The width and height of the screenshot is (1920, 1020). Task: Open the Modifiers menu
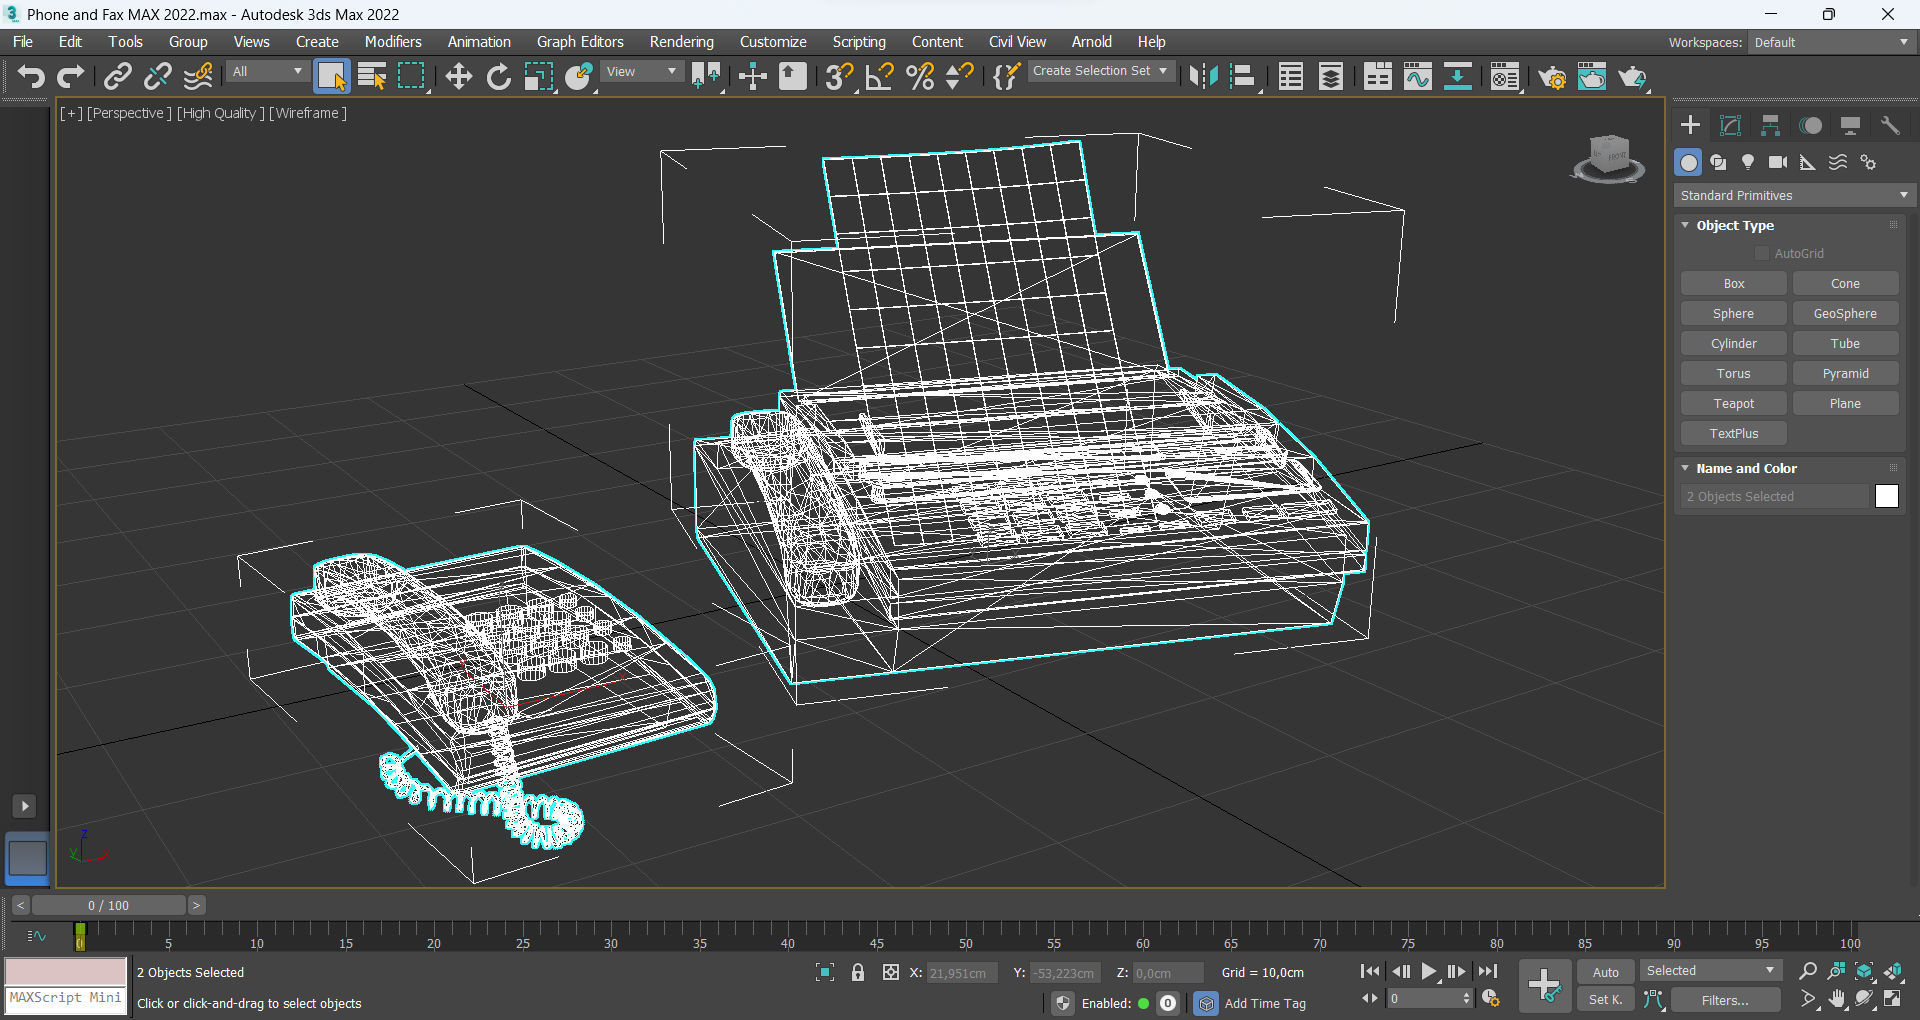(x=393, y=42)
